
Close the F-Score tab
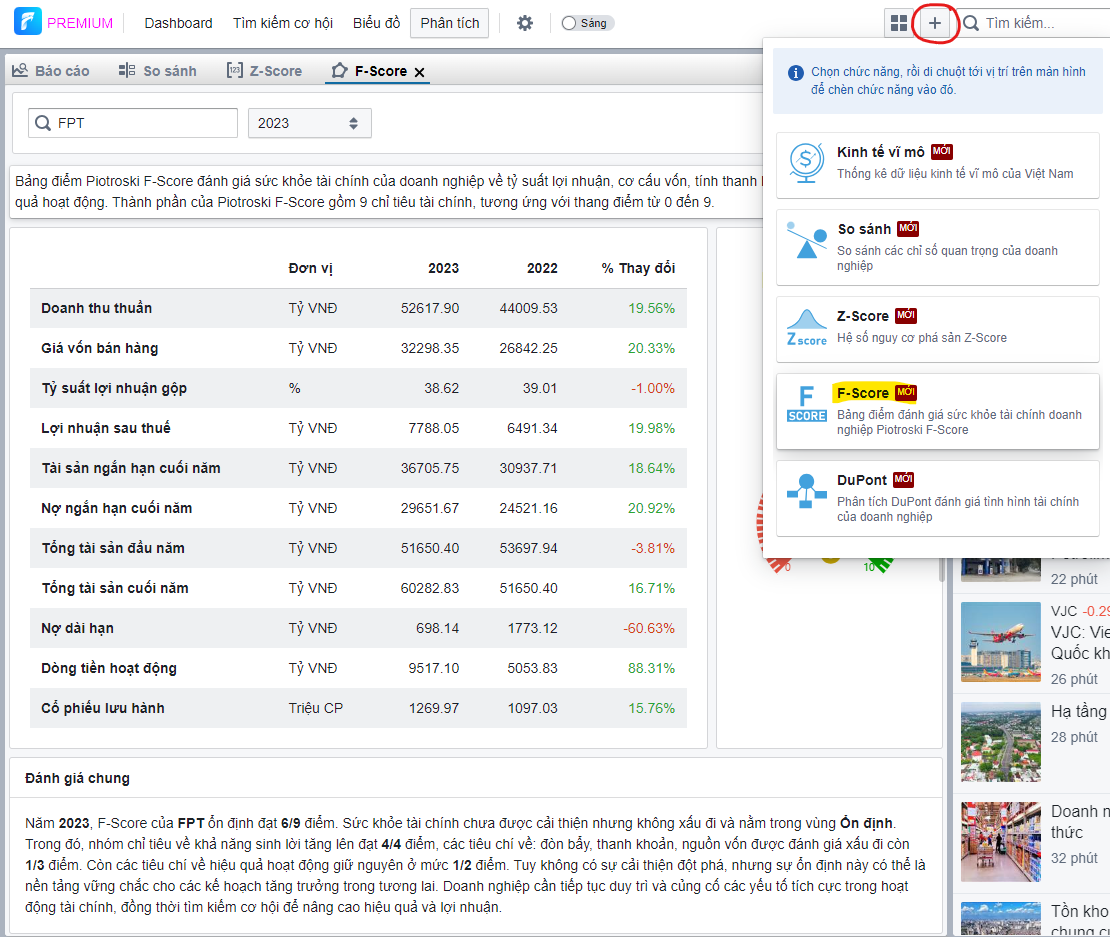420,72
